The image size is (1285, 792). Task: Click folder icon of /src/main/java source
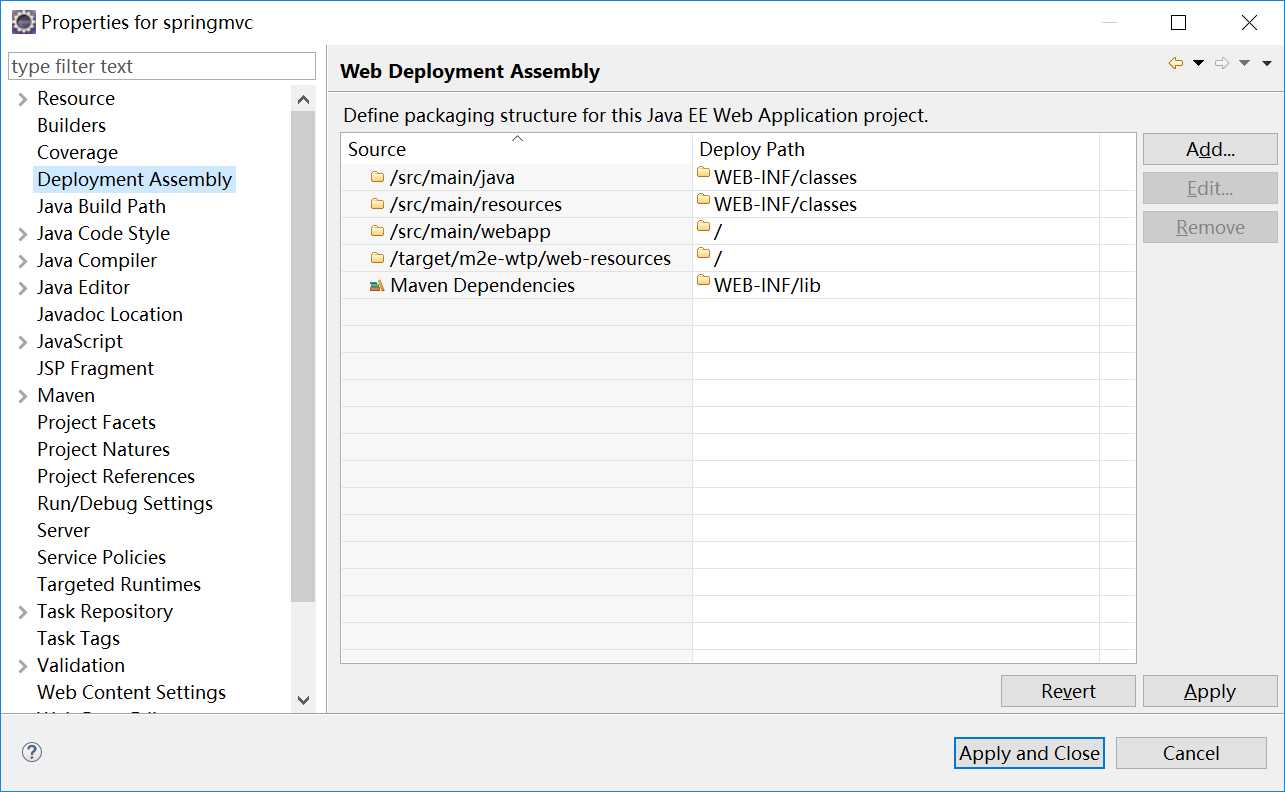click(x=377, y=177)
